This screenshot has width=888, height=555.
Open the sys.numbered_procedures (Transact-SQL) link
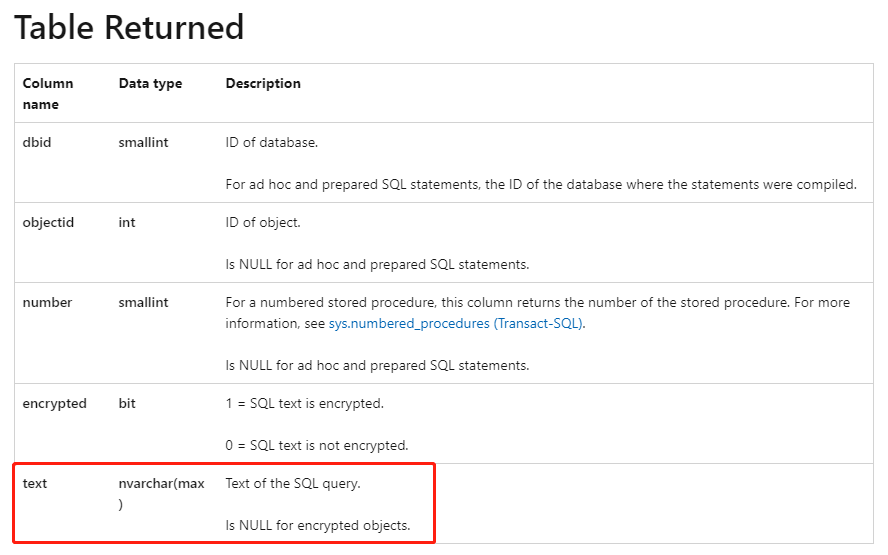[x=455, y=324]
